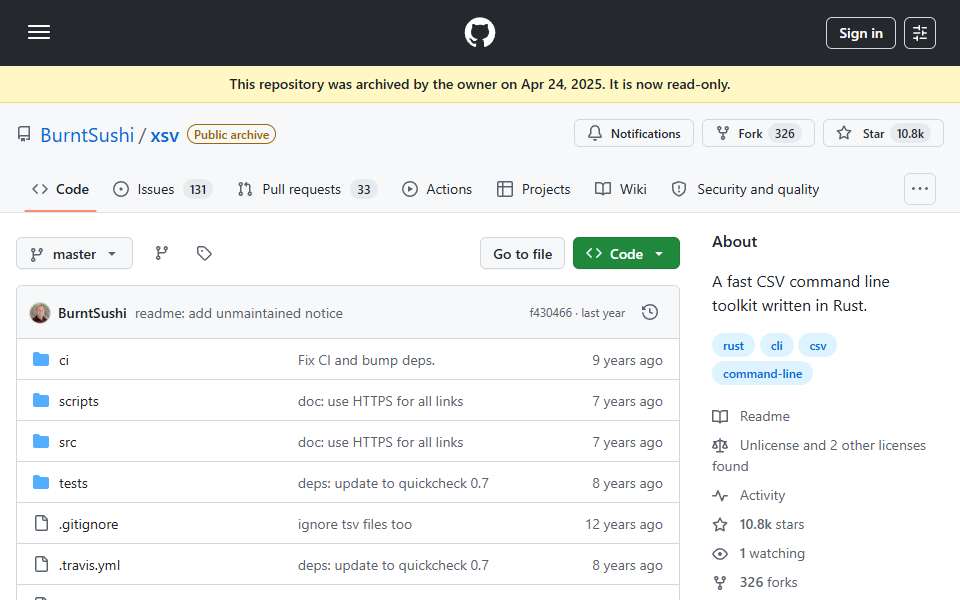This screenshot has width=960, height=600.
Task: Open the tests folder
Action: (x=73, y=483)
